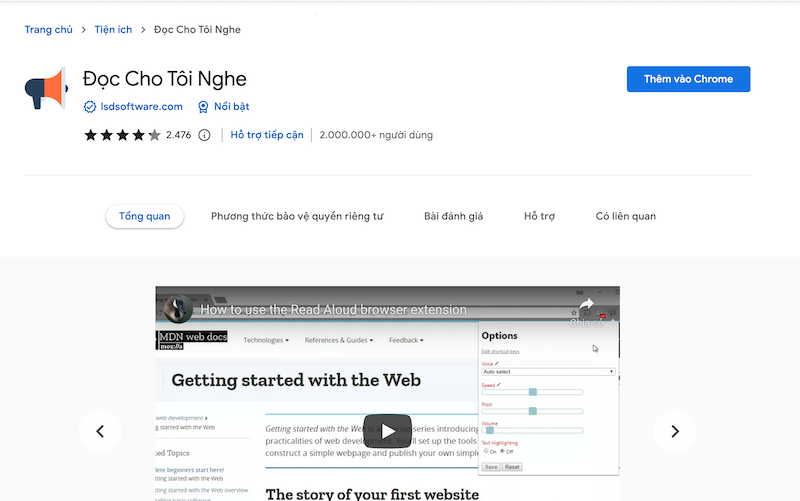Click the YouTube channel avatar in video
This screenshot has width=800, height=501.
(179, 309)
